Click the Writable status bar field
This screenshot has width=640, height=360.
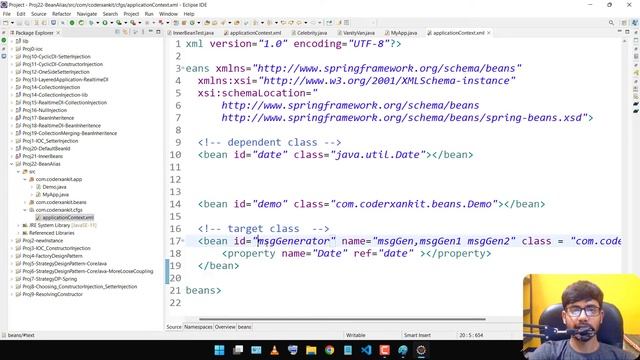356,335
